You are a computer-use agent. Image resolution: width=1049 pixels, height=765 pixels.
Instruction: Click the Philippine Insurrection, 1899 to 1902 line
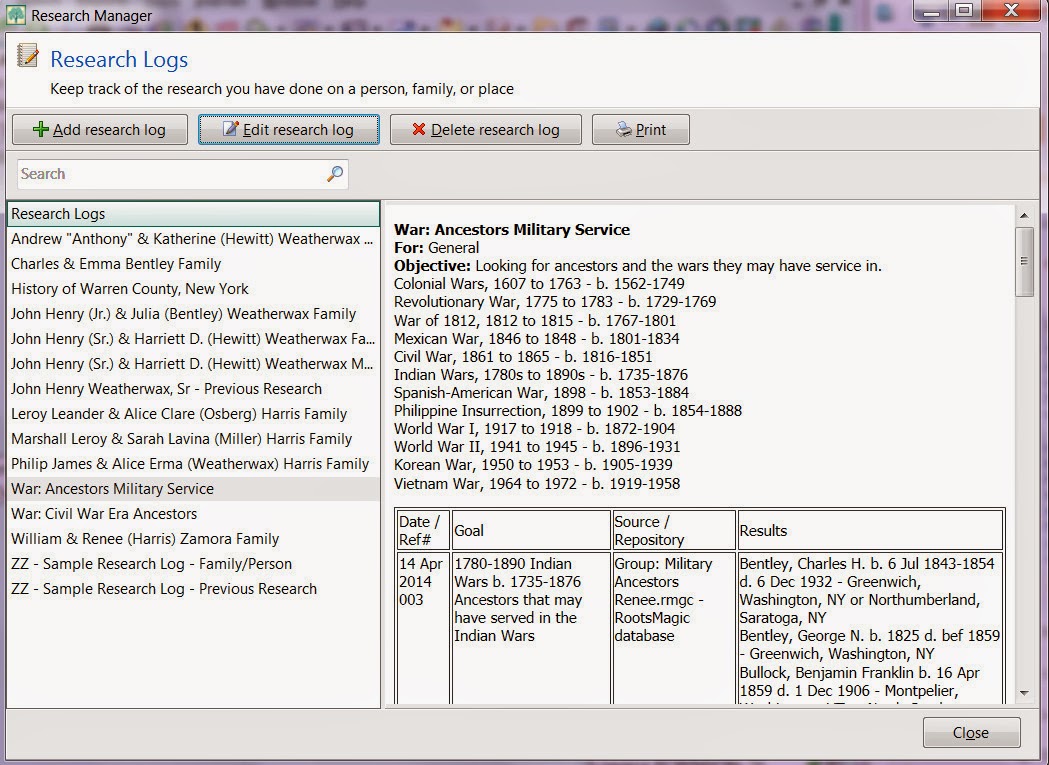(568, 410)
